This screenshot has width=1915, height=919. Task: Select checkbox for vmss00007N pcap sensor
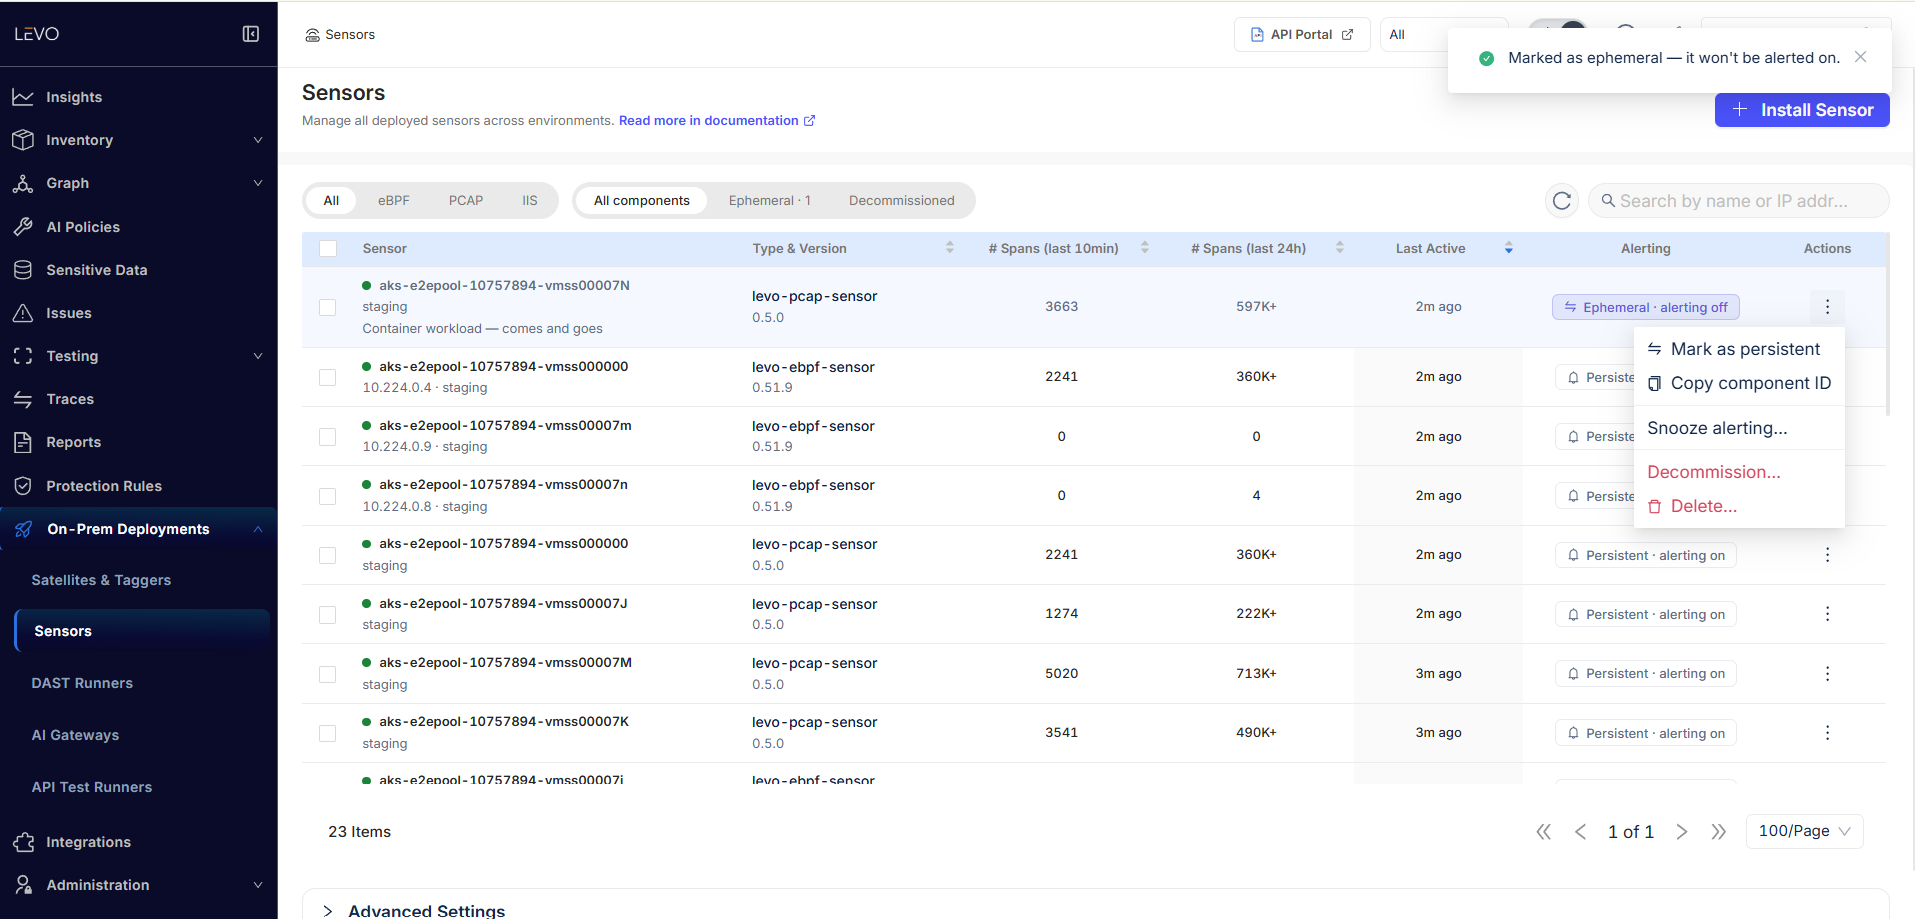tap(327, 307)
